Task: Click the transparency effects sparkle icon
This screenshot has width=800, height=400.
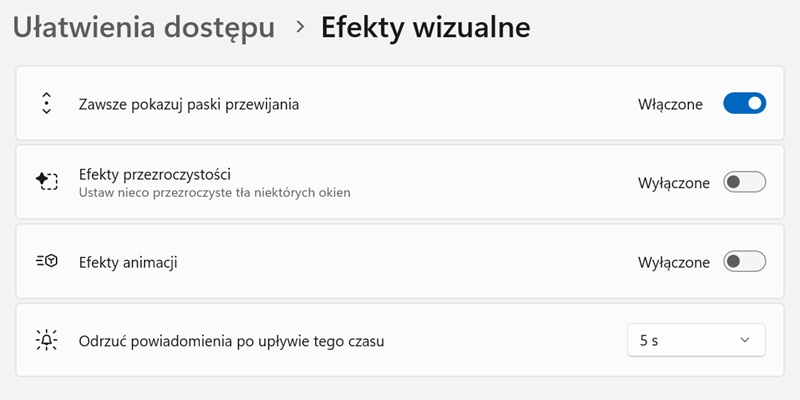Action: tap(46, 182)
